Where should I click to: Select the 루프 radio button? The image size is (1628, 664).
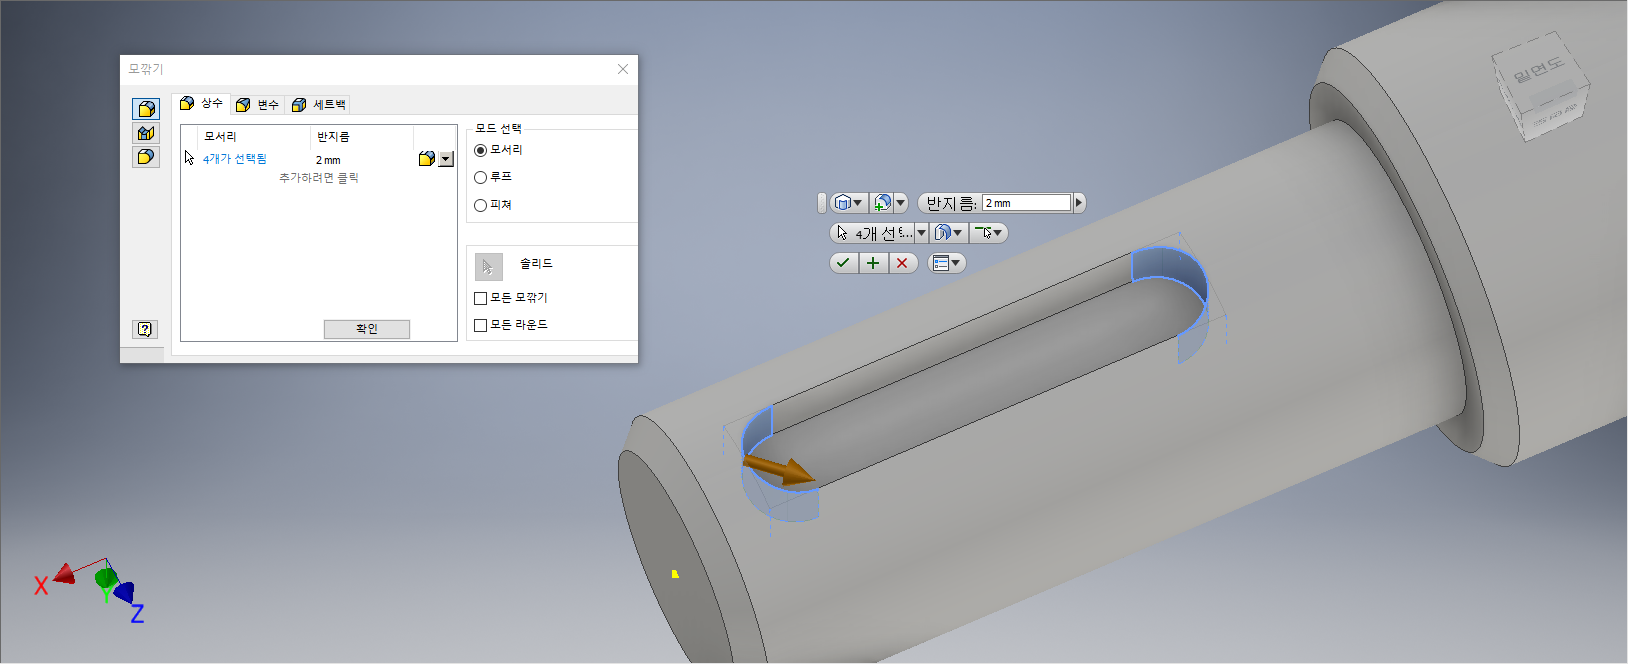[480, 177]
